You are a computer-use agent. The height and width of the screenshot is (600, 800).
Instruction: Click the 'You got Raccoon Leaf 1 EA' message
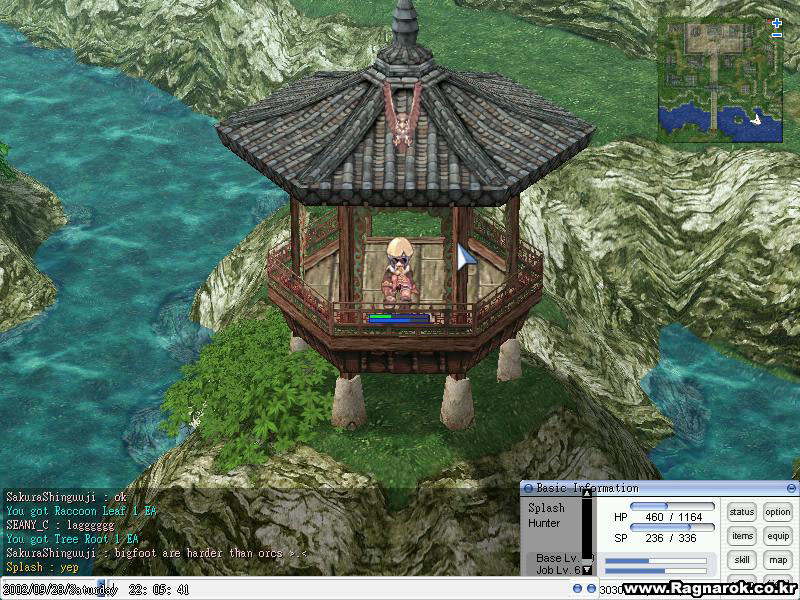(81, 511)
